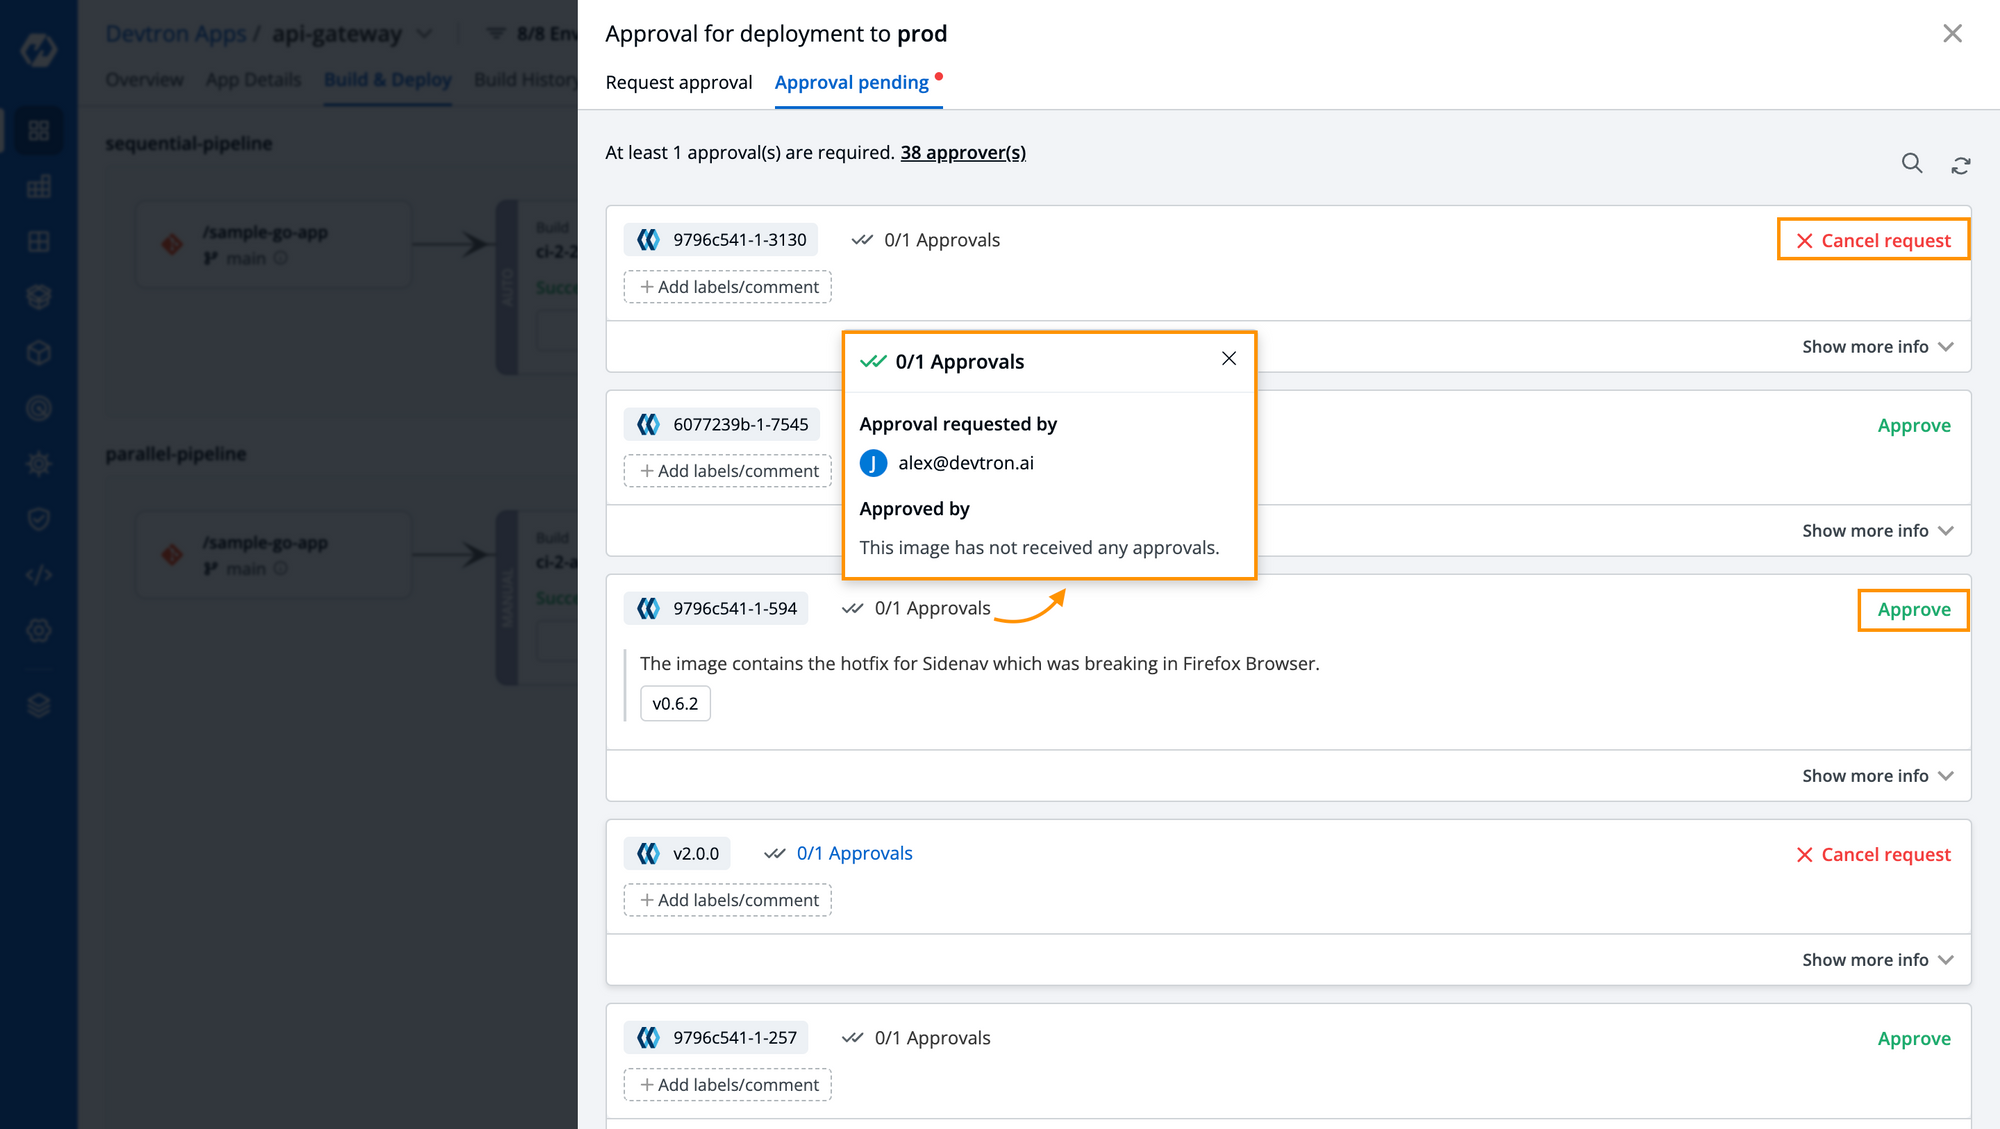The height and width of the screenshot is (1129, 2000).
Task: Open 0/1 Approvals details for 9796c541-1-594
Action: (916, 608)
